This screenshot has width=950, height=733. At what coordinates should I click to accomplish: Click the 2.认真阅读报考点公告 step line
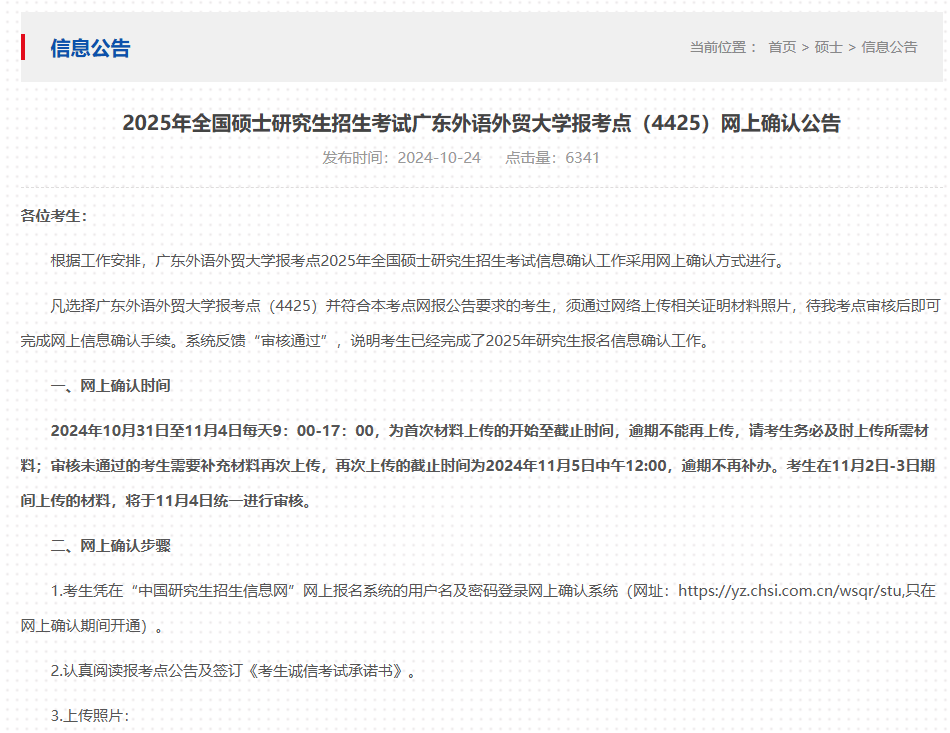(x=233, y=671)
